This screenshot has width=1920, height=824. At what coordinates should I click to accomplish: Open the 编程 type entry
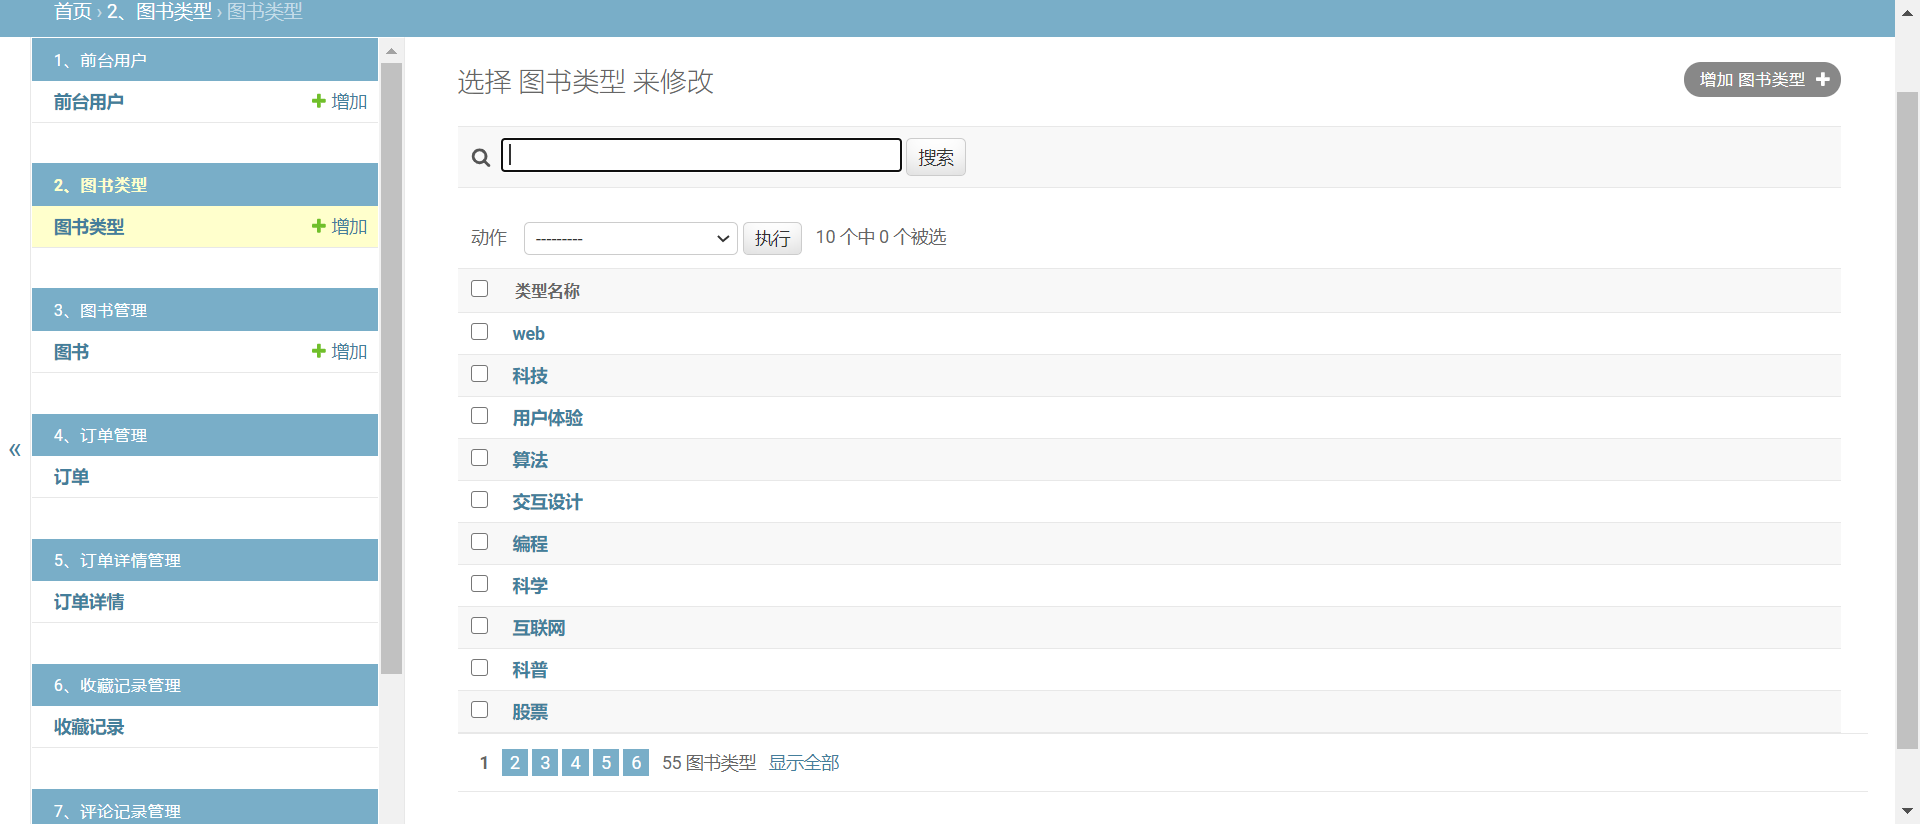530,544
